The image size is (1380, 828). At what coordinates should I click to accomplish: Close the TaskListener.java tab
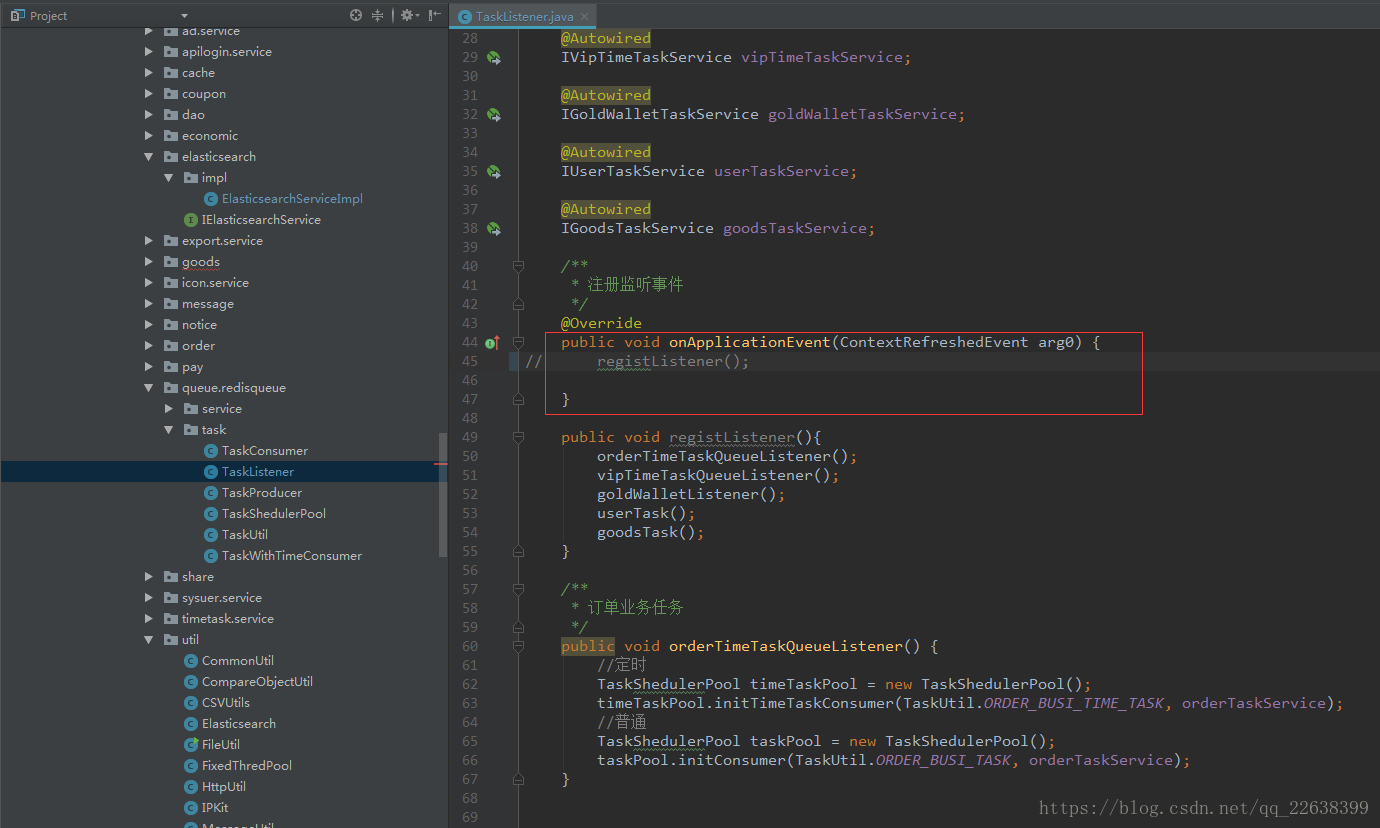coord(585,16)
